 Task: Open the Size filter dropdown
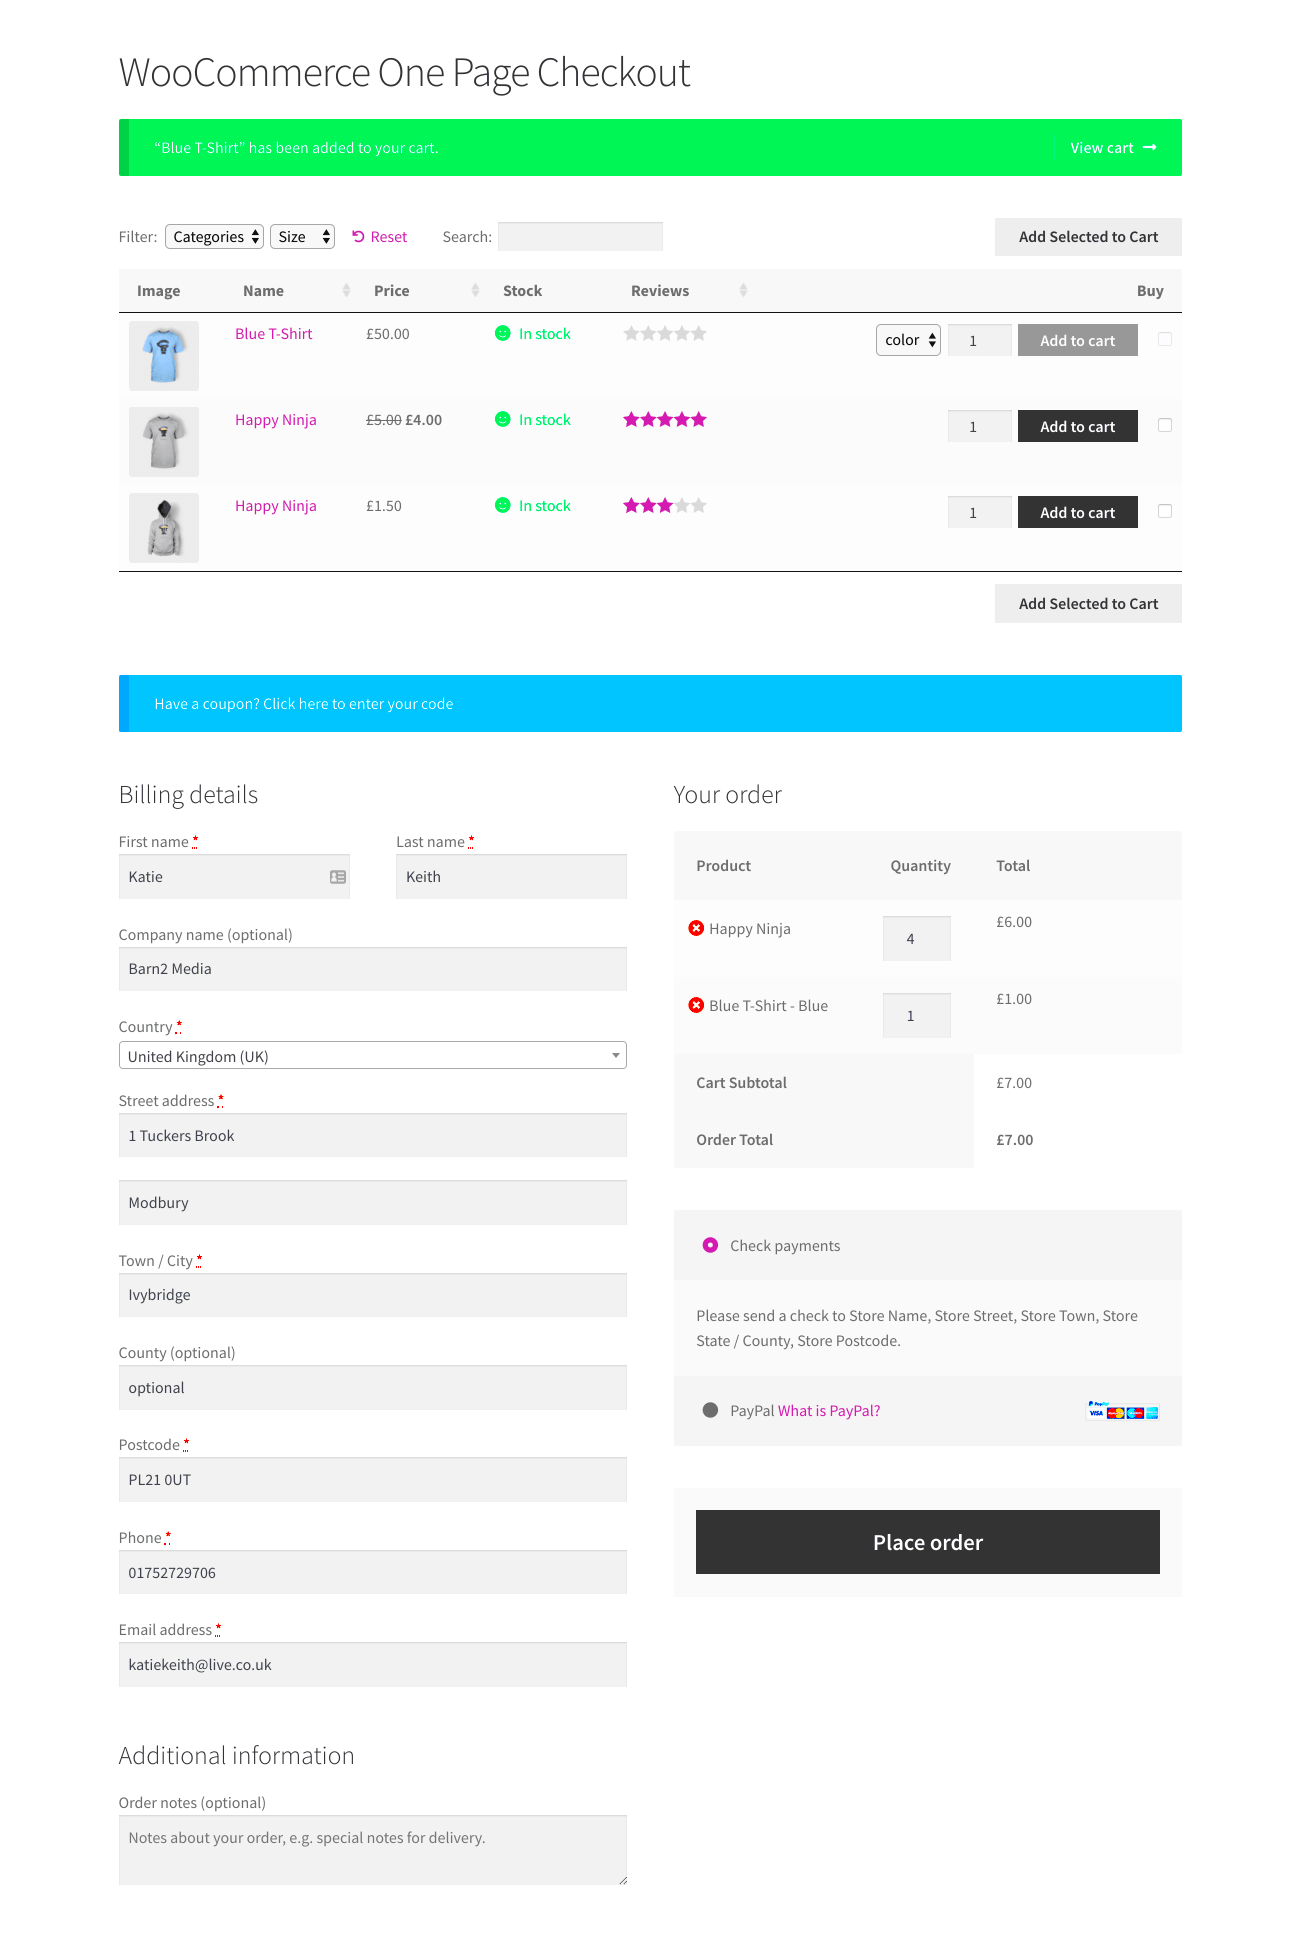302,237
